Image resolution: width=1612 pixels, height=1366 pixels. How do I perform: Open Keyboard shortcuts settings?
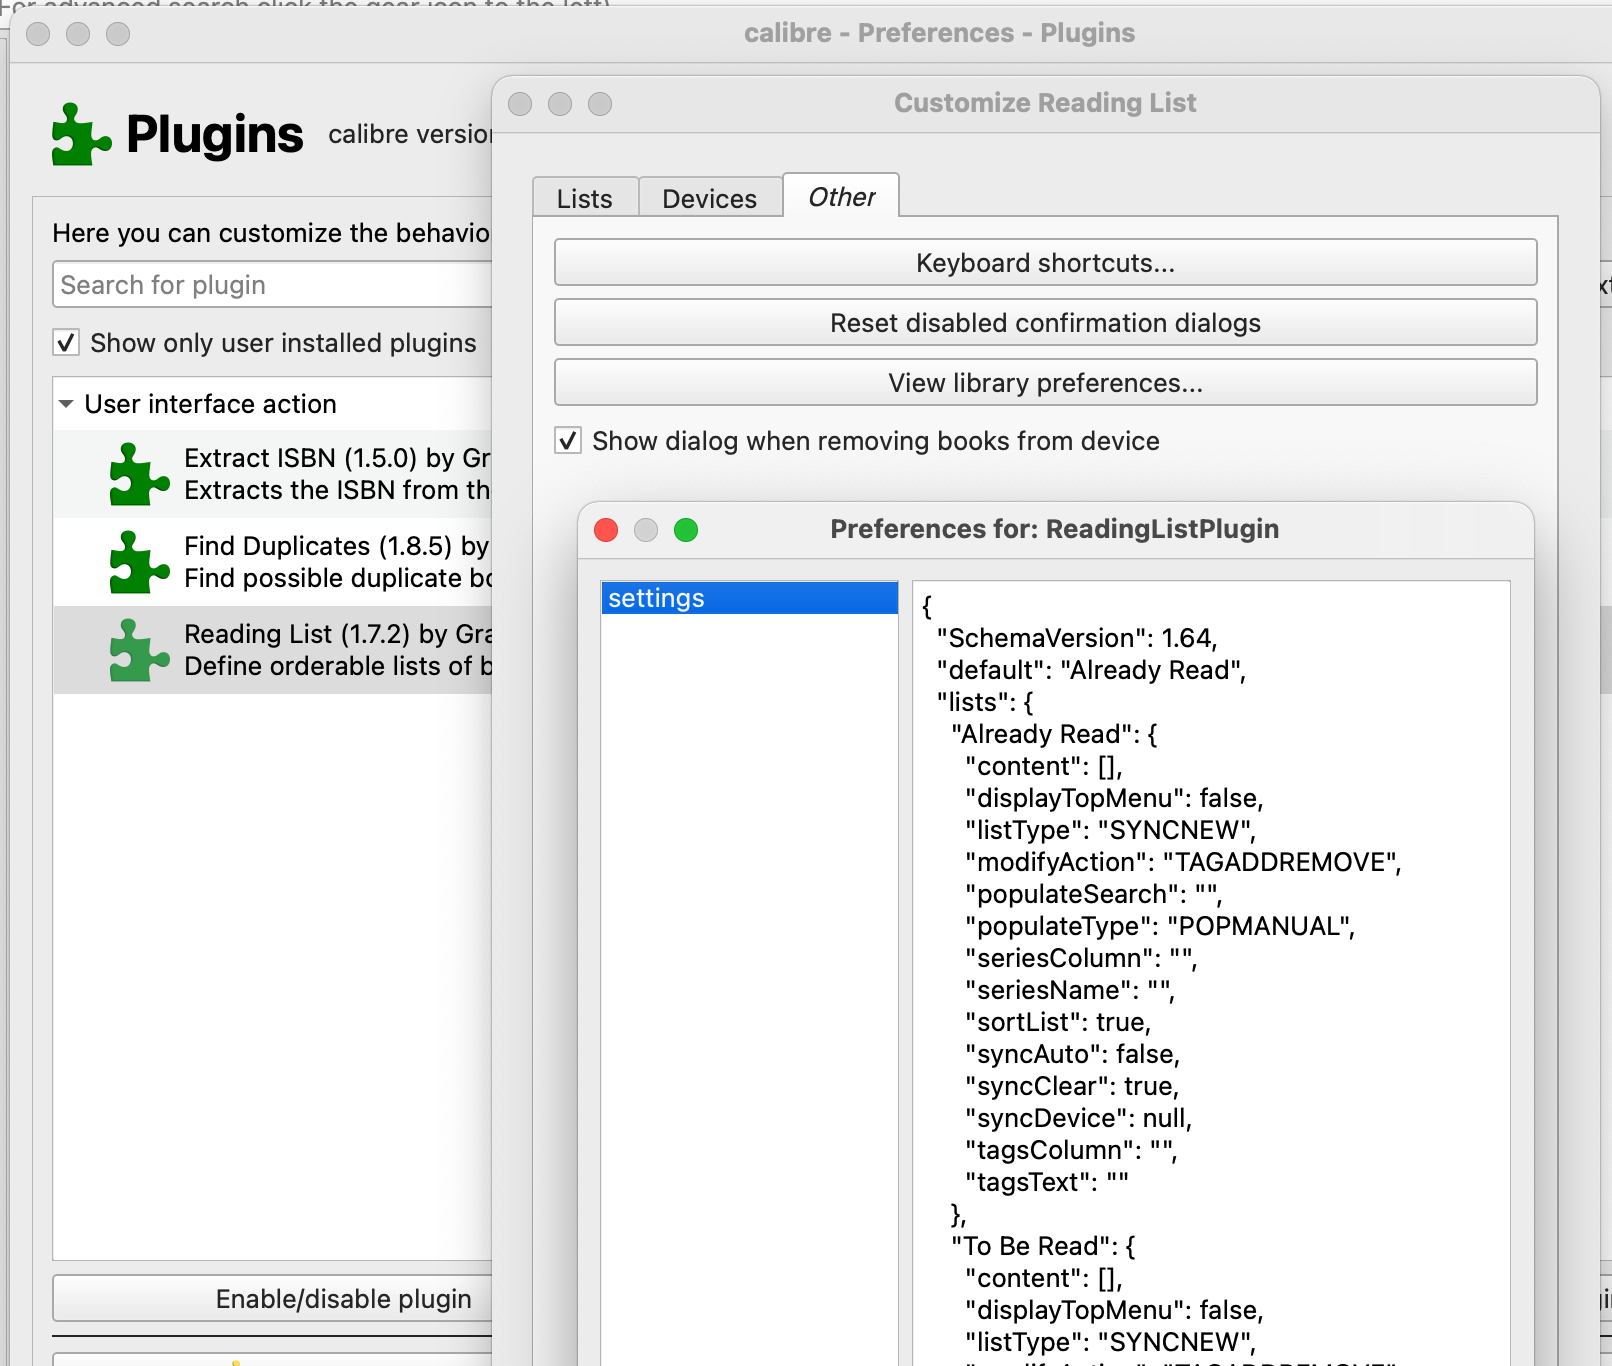point(1045,263)
